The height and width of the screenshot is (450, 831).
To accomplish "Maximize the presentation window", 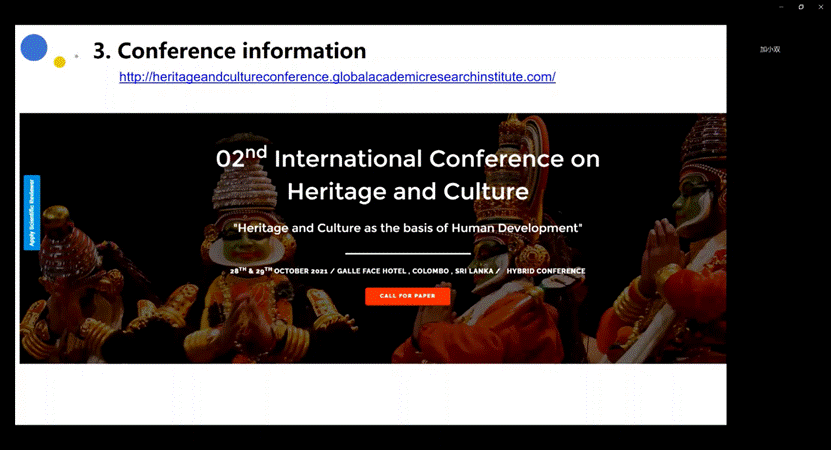I will click(801, 7).
